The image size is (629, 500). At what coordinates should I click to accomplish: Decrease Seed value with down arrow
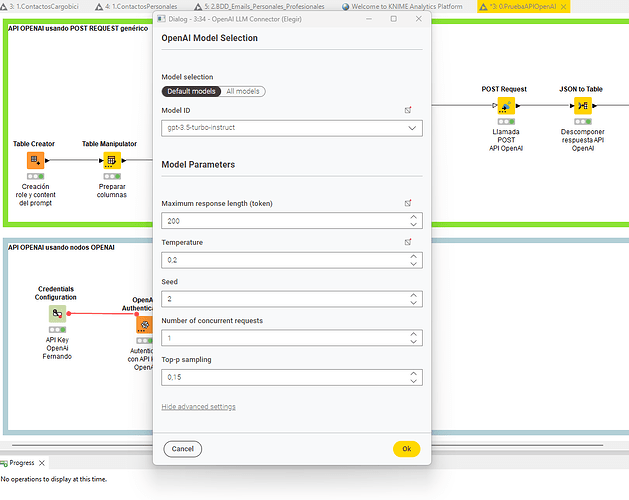coord(413,303)
